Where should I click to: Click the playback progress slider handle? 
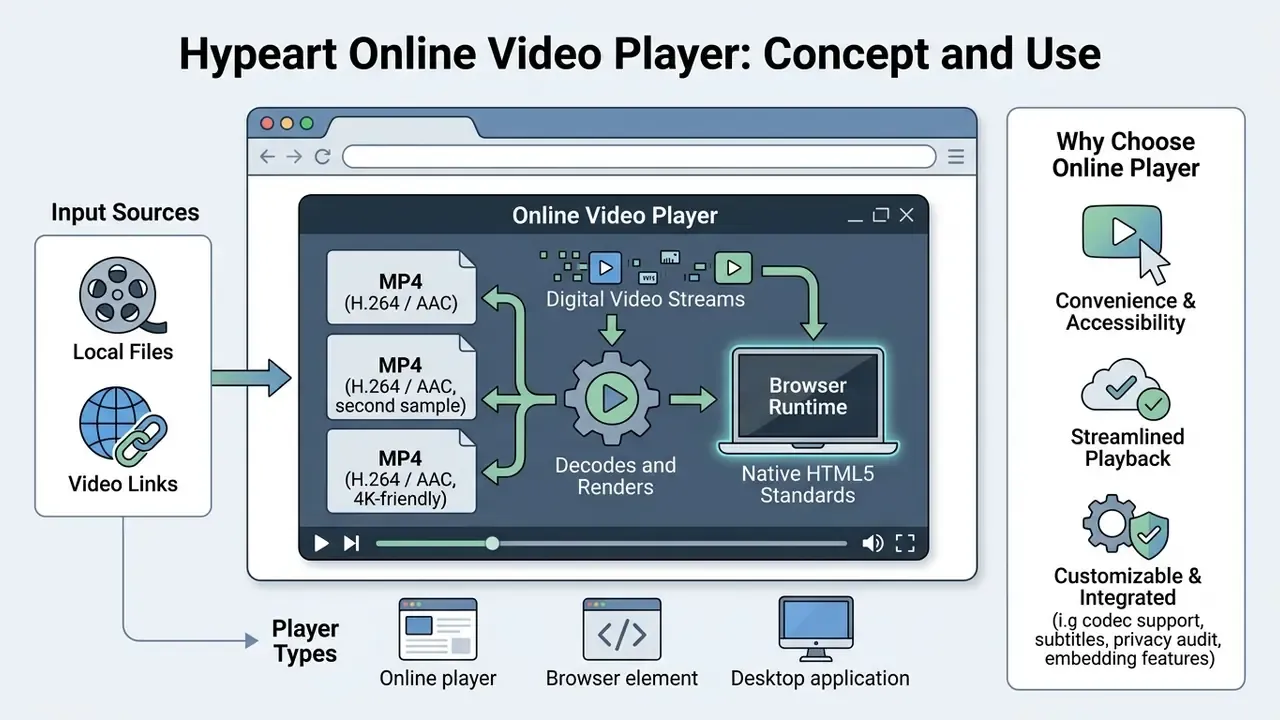(492, 543)
